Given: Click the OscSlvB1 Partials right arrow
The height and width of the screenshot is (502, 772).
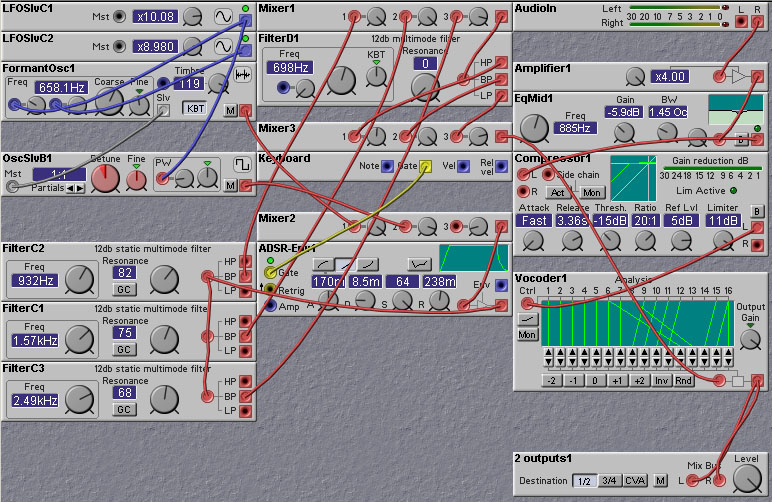Looking at the screenshot, I should (x=79, y=188).
